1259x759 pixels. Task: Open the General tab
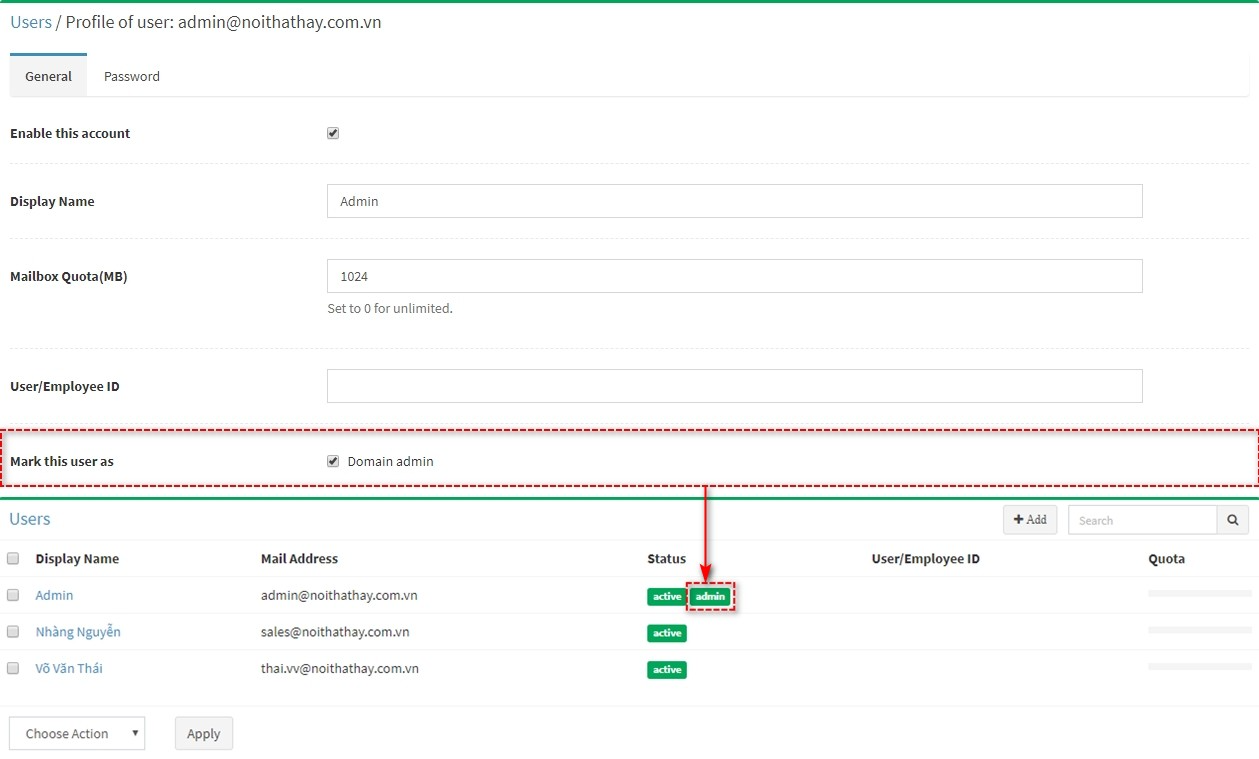(48, 76)
